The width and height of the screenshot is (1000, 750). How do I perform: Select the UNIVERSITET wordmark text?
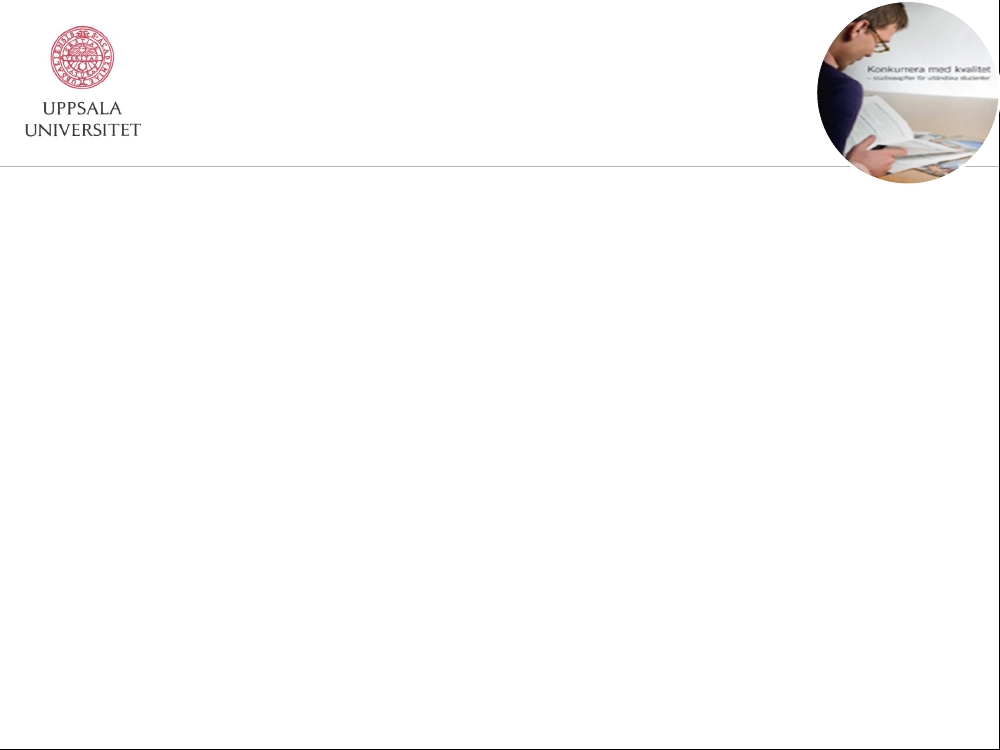point(82,130)
